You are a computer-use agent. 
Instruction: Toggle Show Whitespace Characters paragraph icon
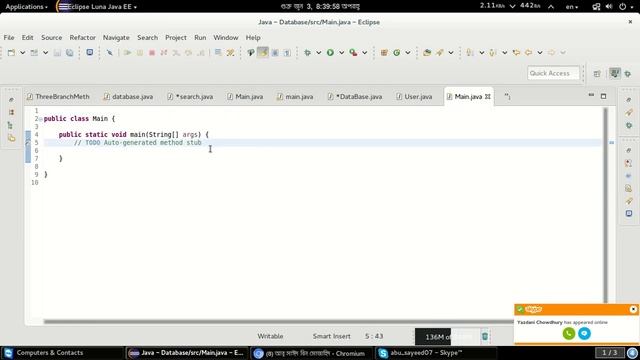(x=287, y=53)
